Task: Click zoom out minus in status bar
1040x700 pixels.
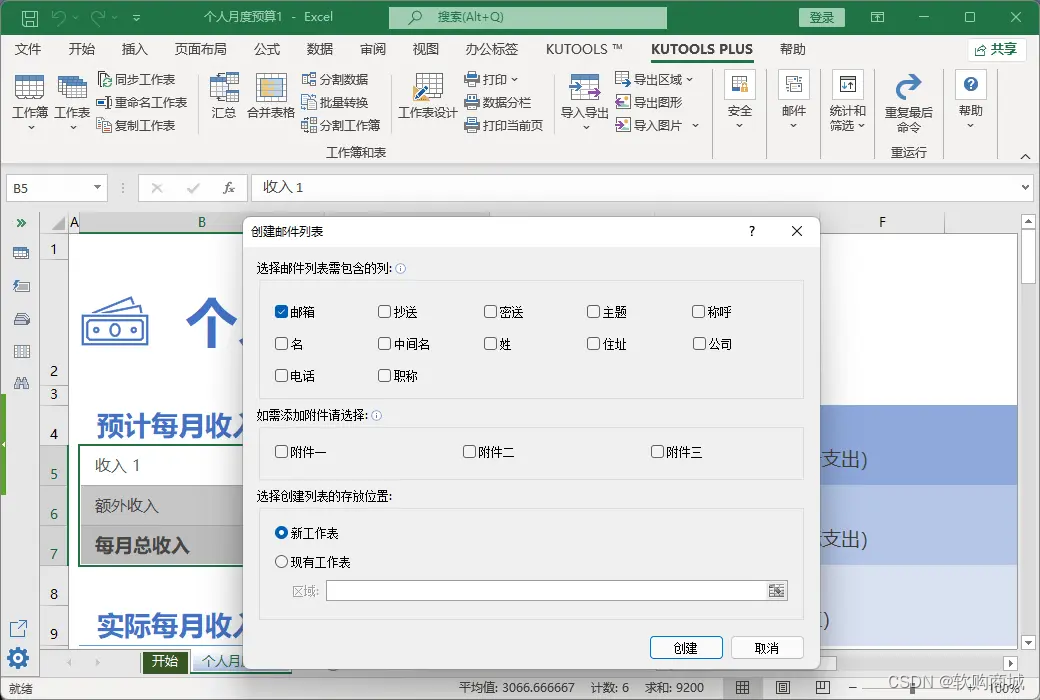Action: click(853, 687)
